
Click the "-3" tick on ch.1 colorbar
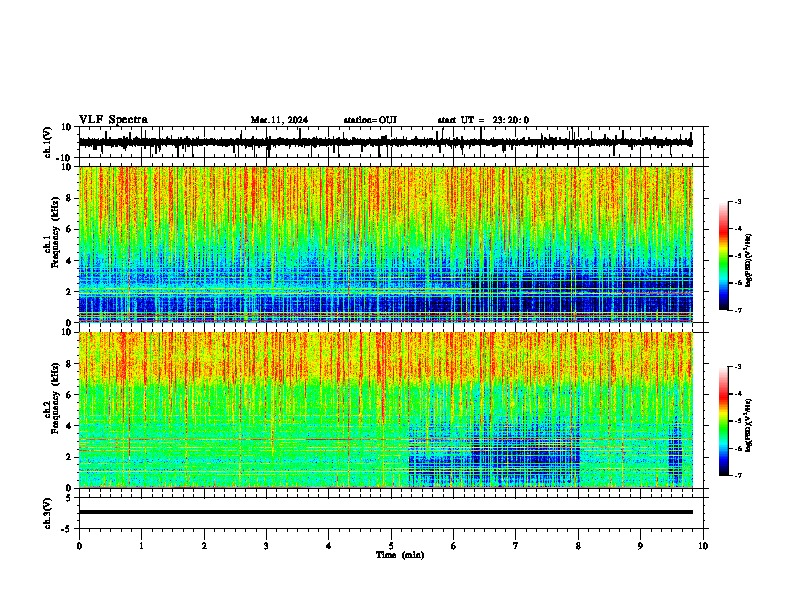tap(738, 201)
